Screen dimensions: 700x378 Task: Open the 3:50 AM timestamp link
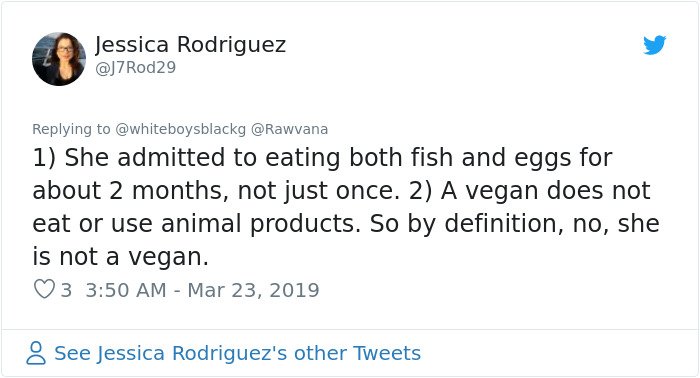click(x=126, y=290)
